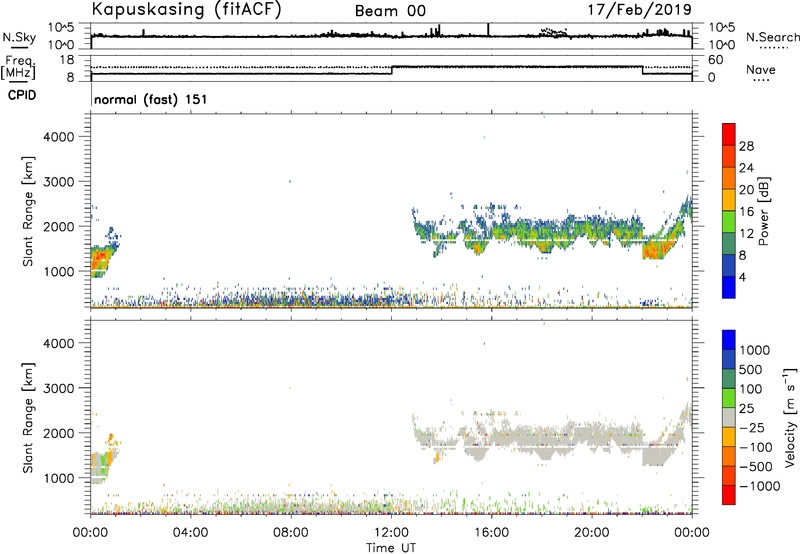
Task: Click the date '17/Feb/2019'
Action: click(640, 9)
